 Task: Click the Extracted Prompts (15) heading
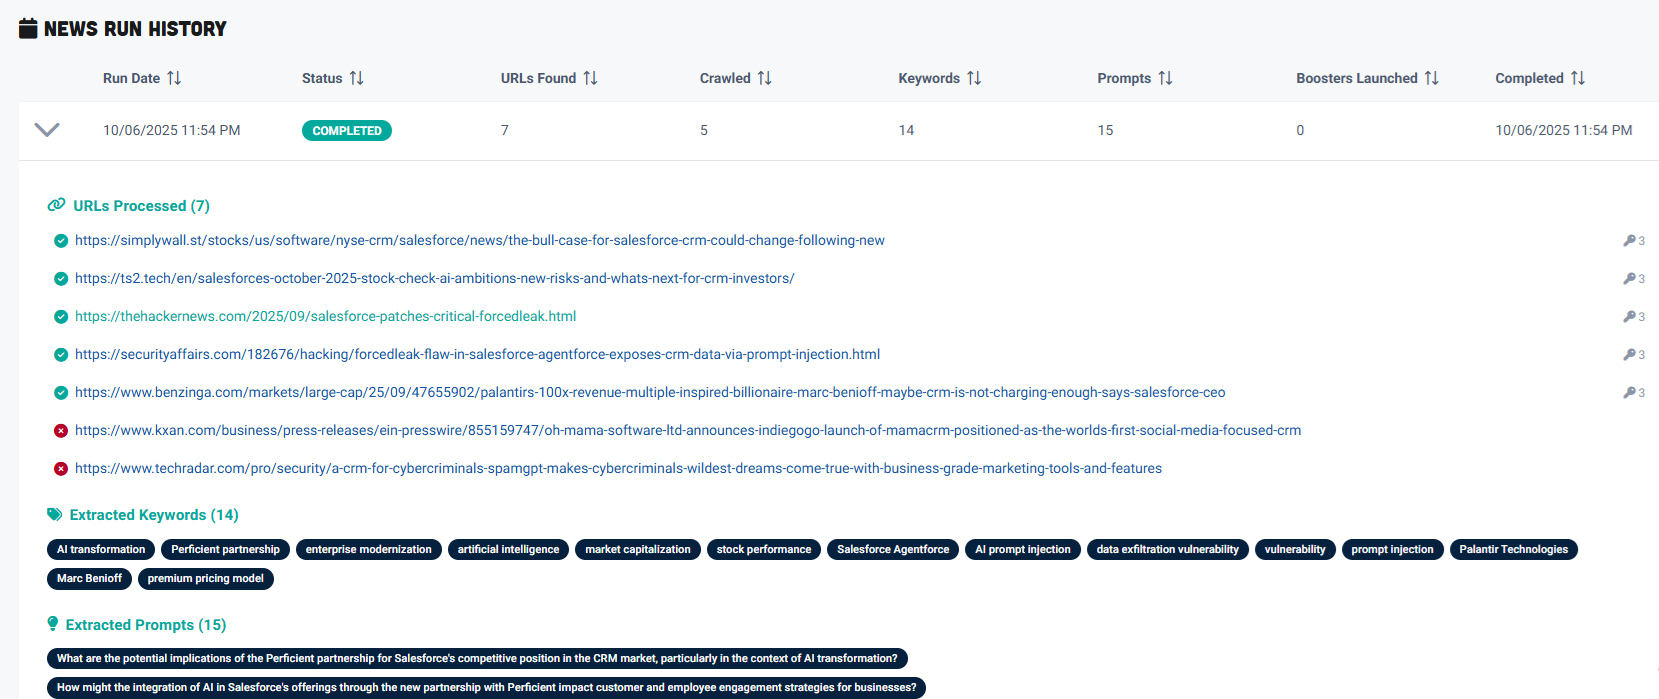pos(146,624)
